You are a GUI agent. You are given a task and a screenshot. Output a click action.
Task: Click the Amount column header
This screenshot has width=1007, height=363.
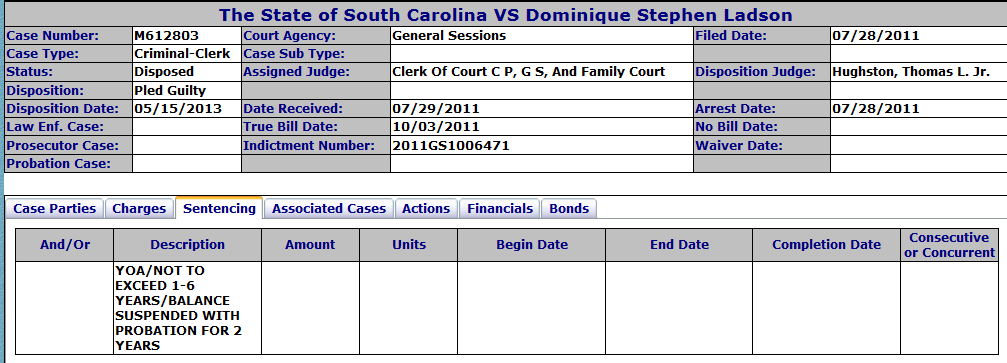310,245
